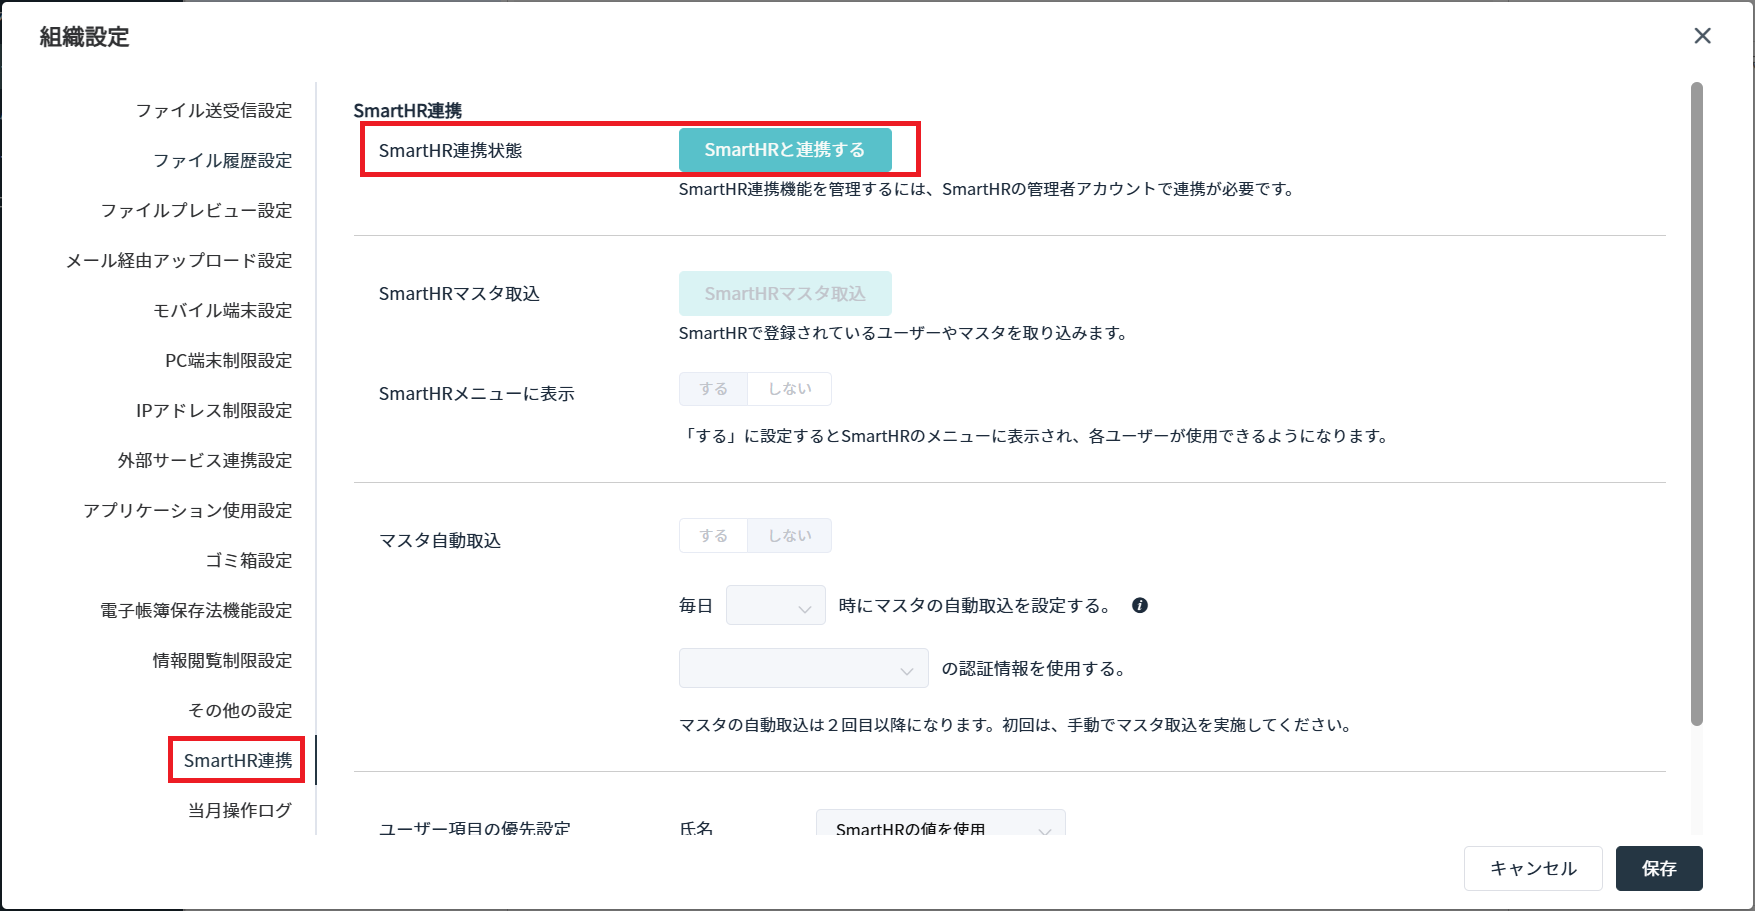The width and height of the screenshot is (1755, 911).
Task: Set SmartHRメニューに表示 to する
Action: [713, 389]
